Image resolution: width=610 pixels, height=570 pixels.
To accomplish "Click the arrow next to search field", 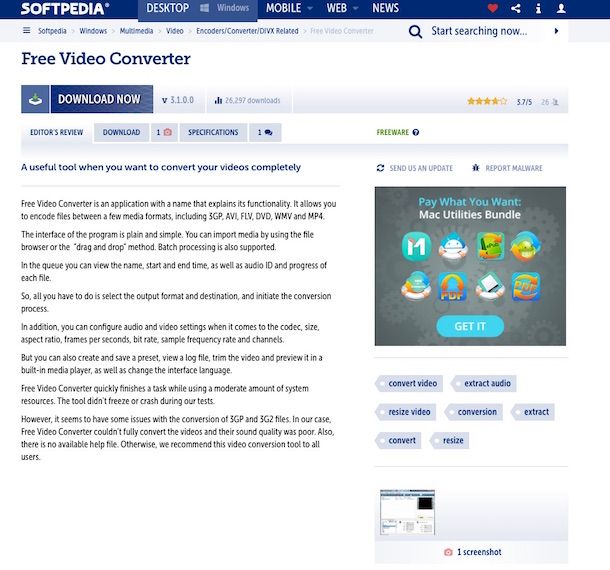I will pyautogui.click(x=556, y=31).
